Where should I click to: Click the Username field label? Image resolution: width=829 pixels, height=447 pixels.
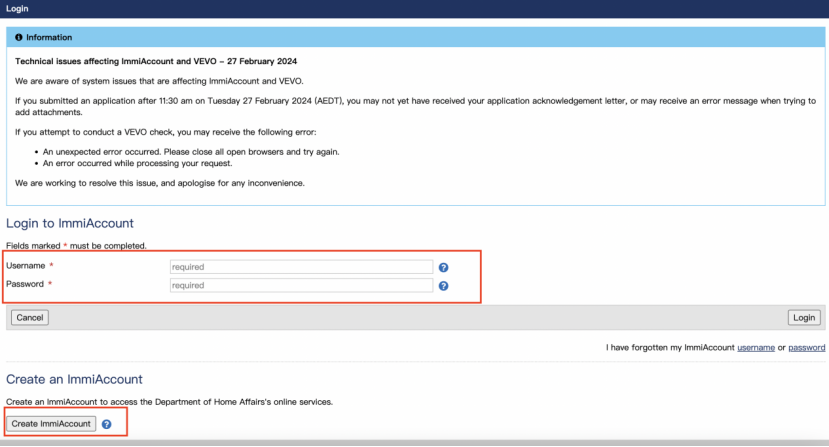click(26, 266)
